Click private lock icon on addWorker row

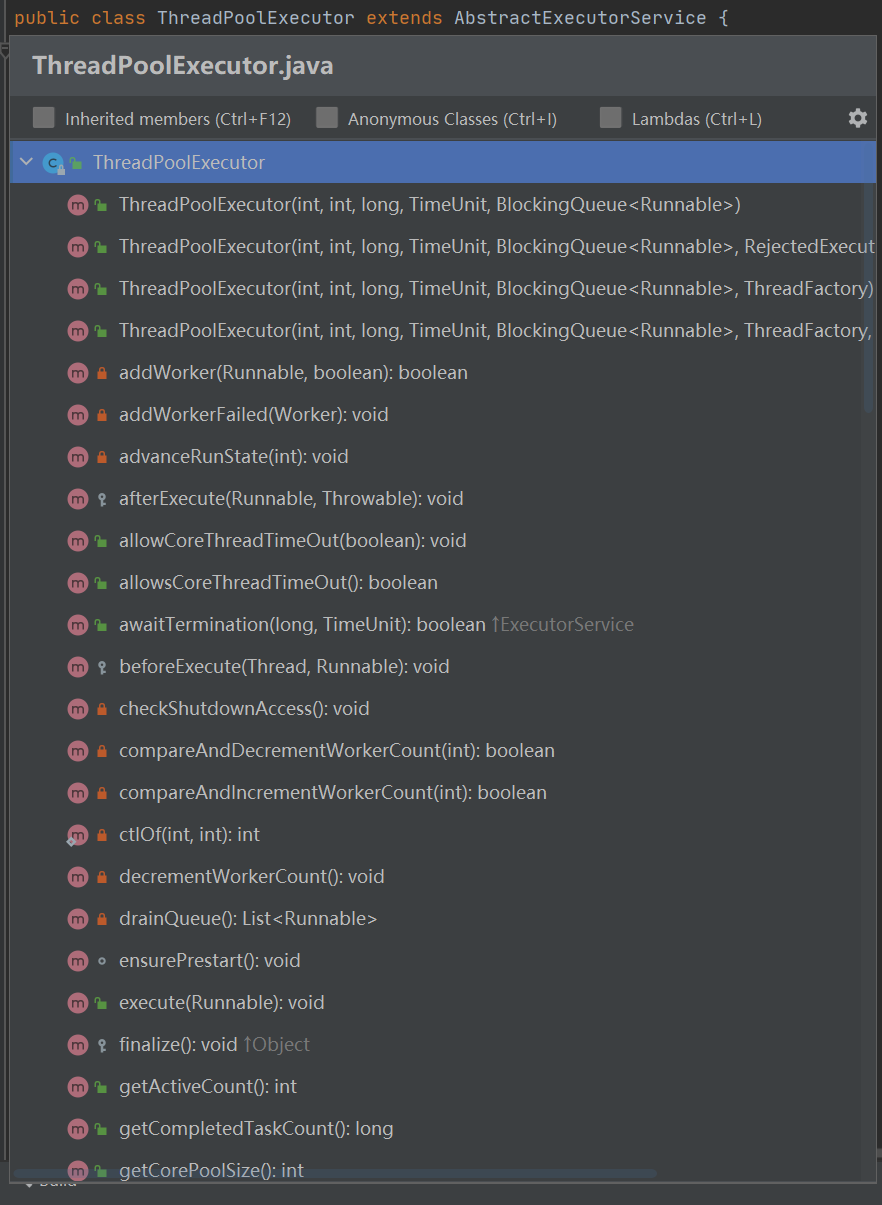pos(101,373)
